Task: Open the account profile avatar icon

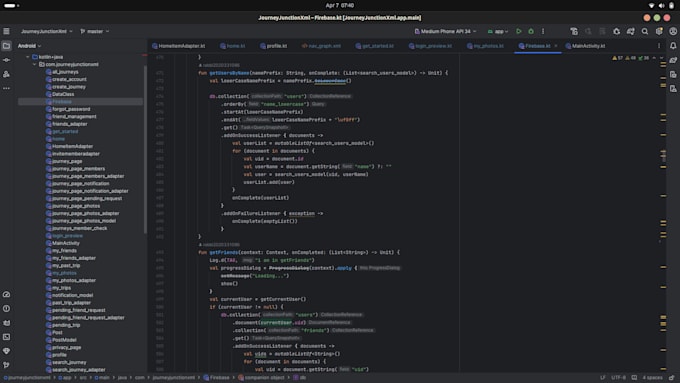Action: coord(673,31)
